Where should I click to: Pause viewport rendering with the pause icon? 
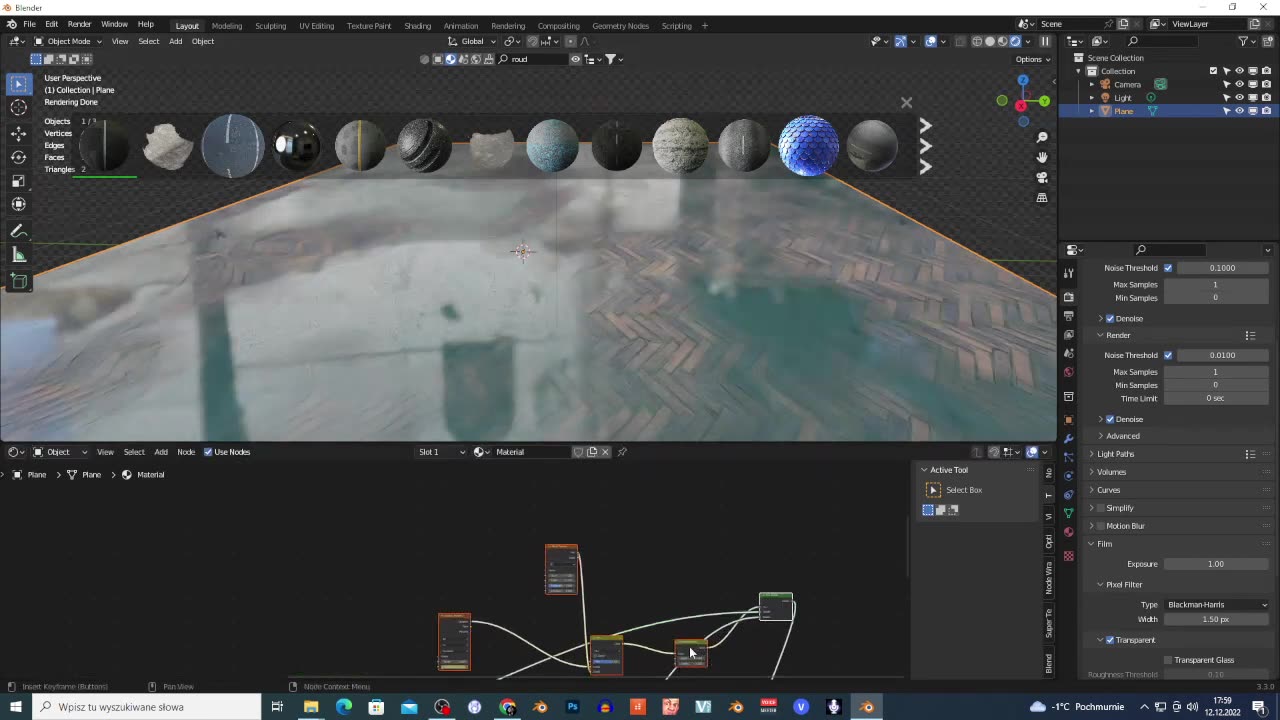pyautogui.click(x=1045, y=41)
